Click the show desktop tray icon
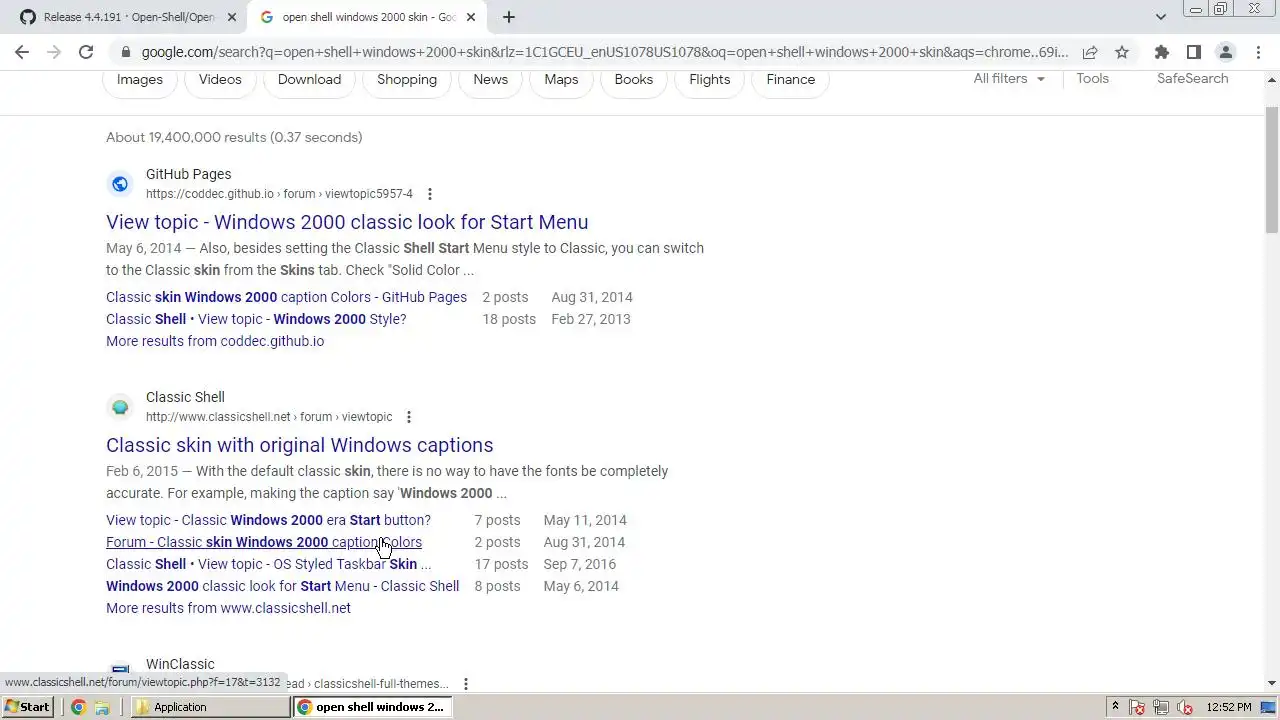This screenshot has height=720, width=1280. coord(1269,707)
